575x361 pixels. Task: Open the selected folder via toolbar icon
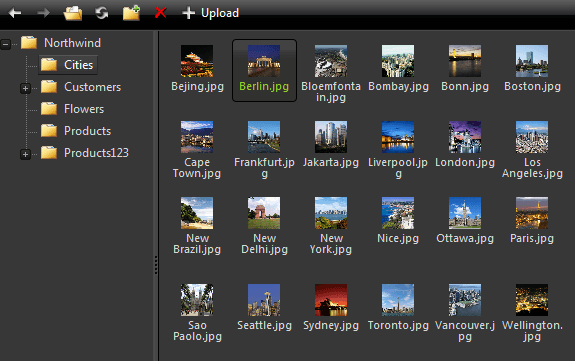73,13
